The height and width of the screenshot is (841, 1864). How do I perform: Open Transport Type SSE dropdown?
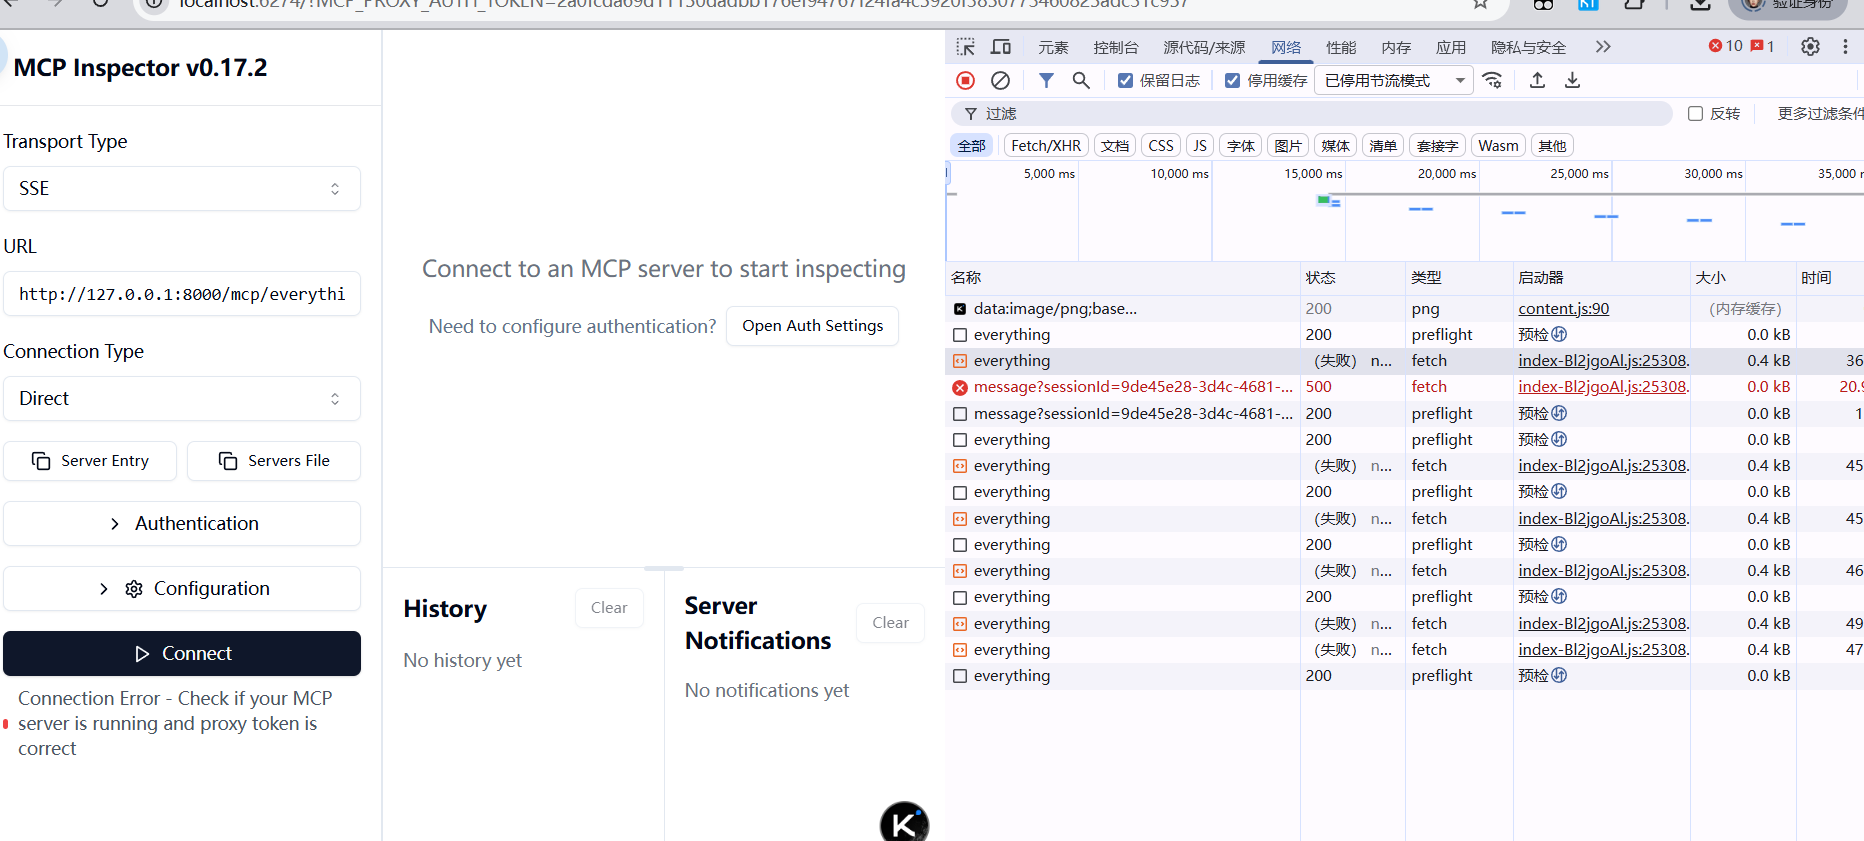click(x=182, y=188)
